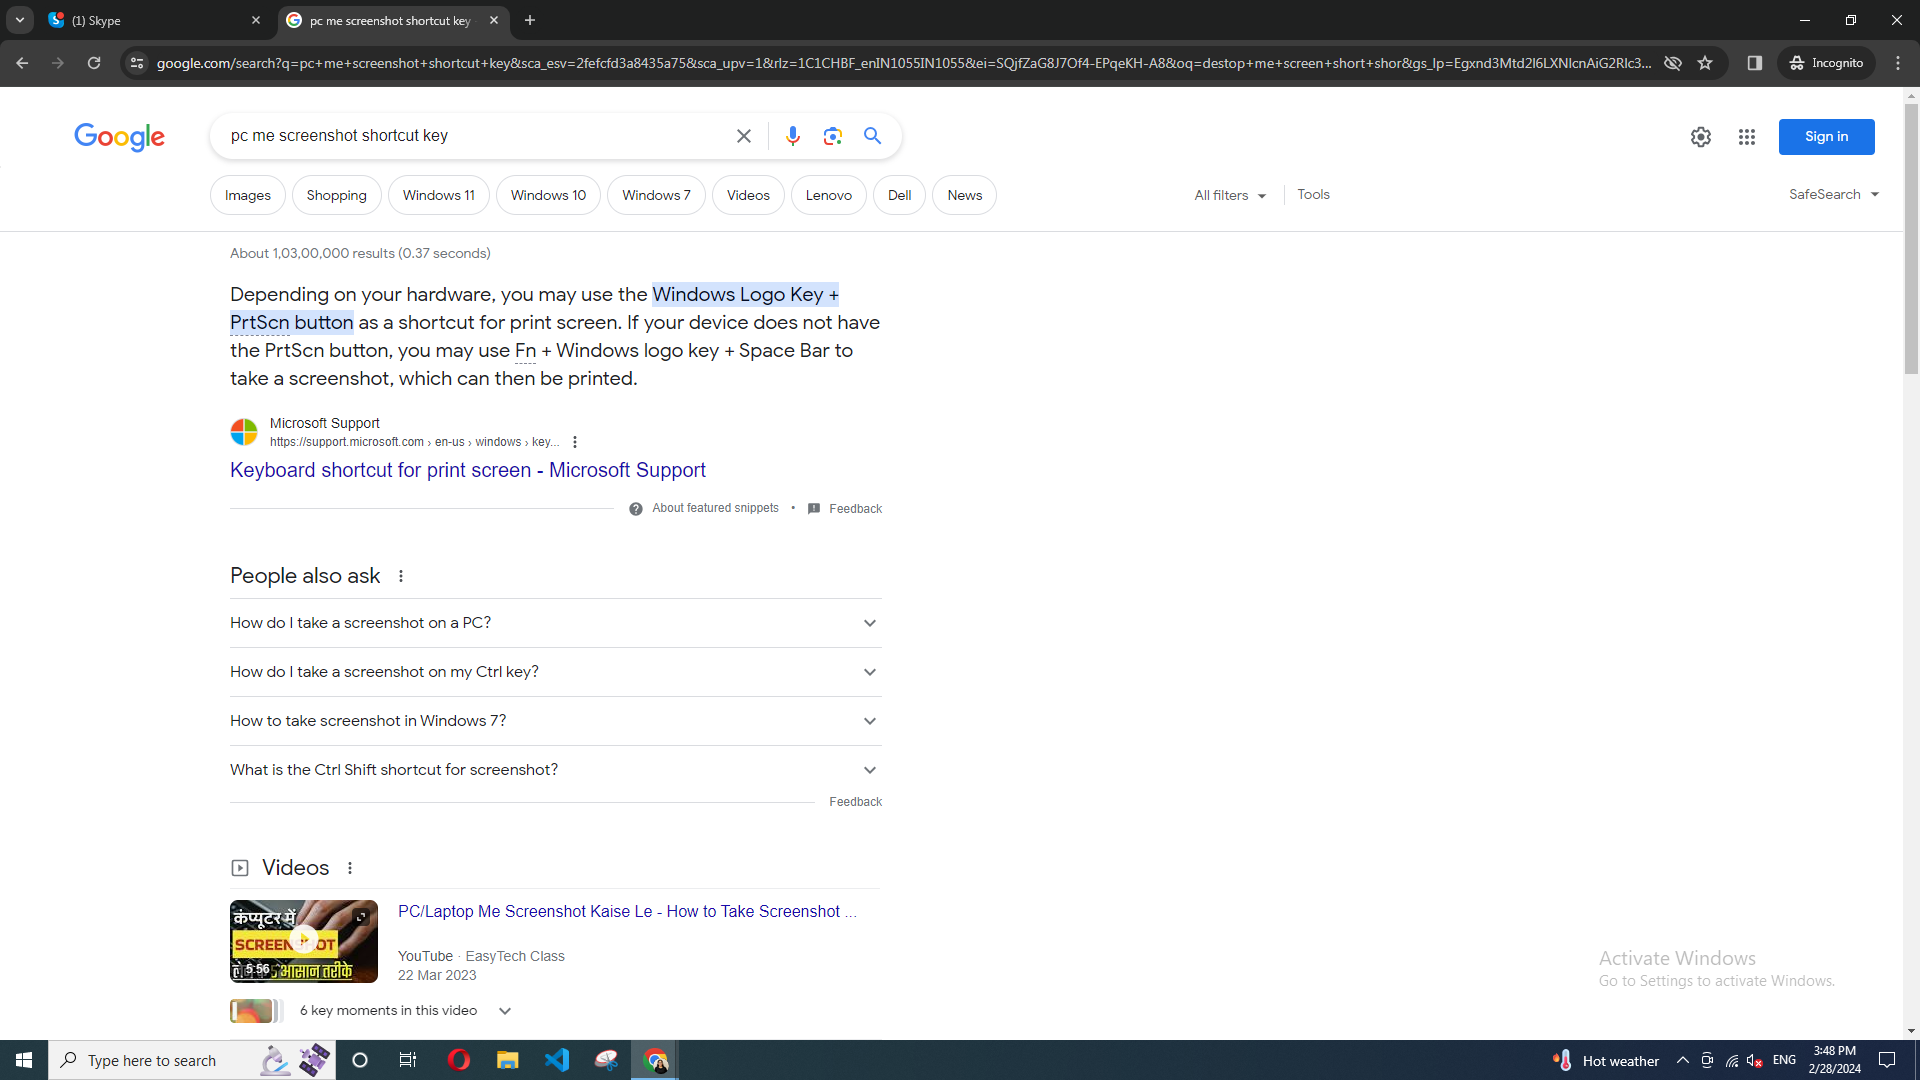The height and width of the screenshot is (1080, 1920).
Task: Open Task View on taskbar
Action: (x=408, y=1060)
